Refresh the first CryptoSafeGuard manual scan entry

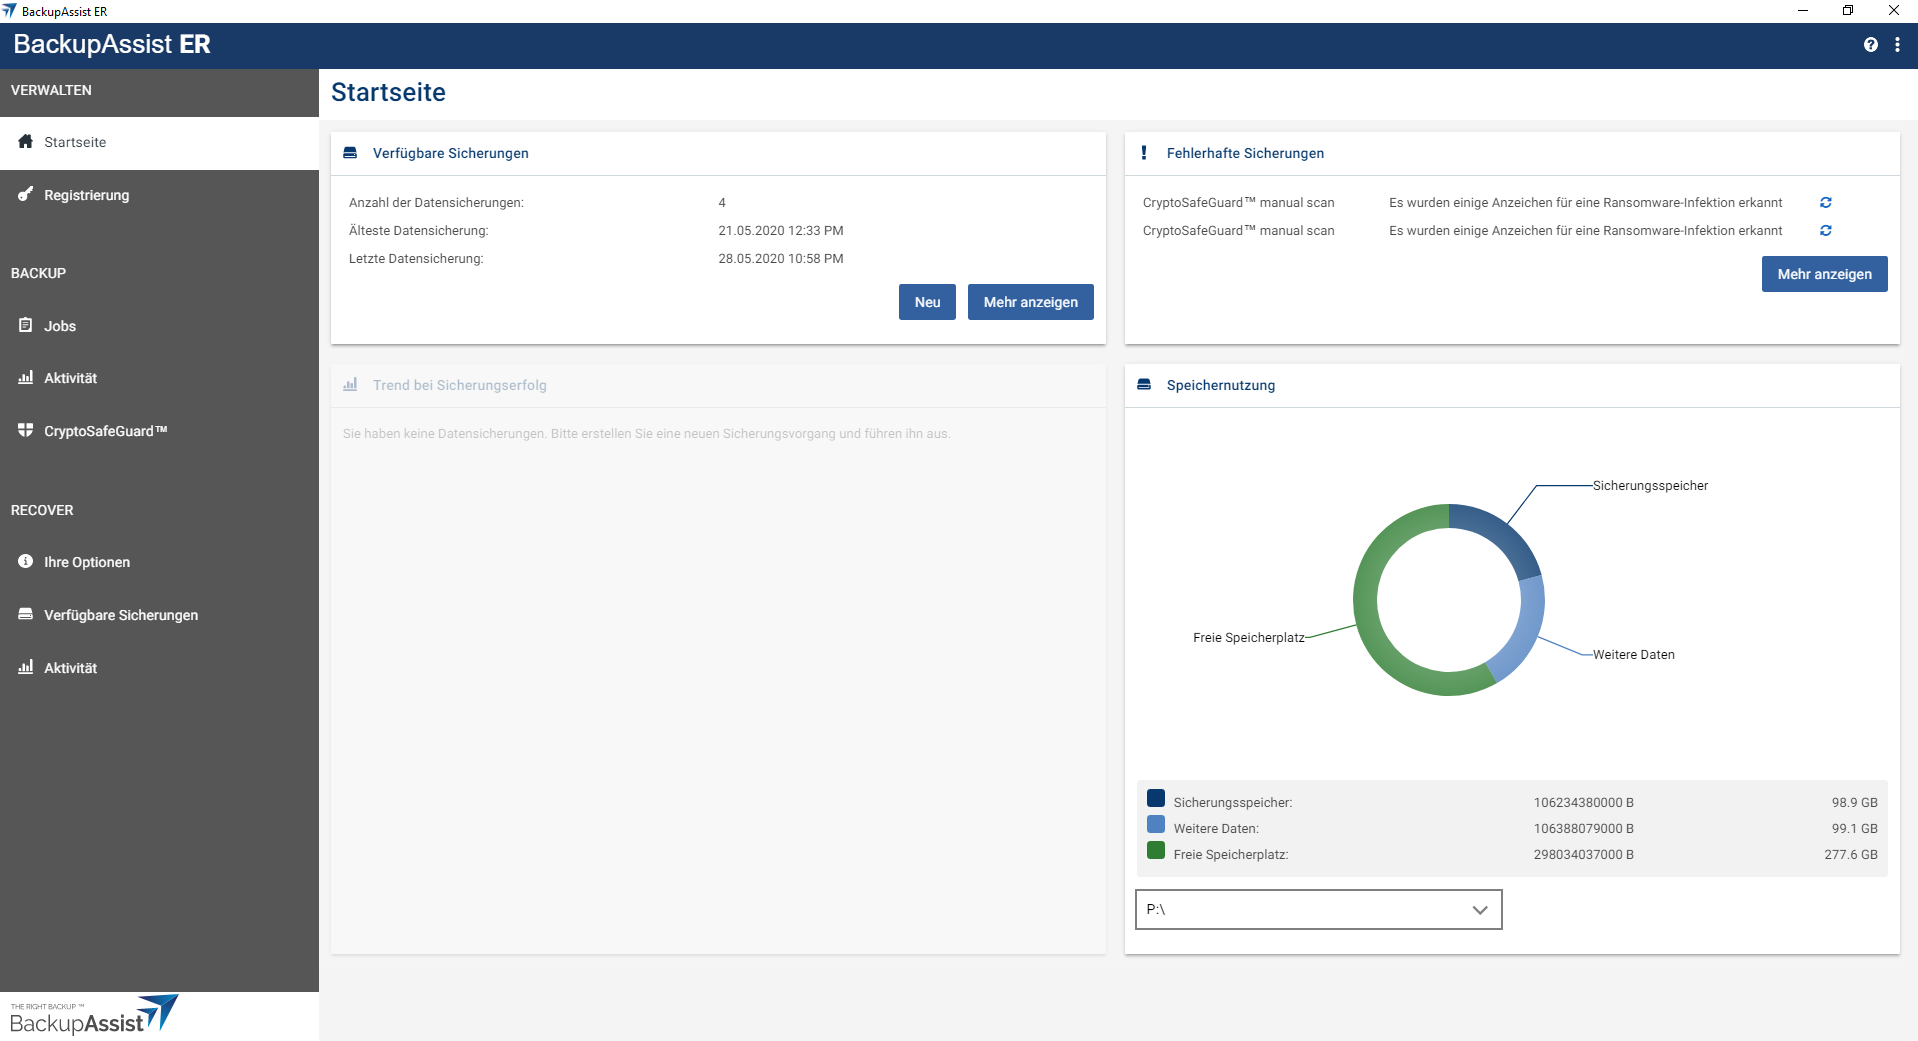click(1825, 202)
